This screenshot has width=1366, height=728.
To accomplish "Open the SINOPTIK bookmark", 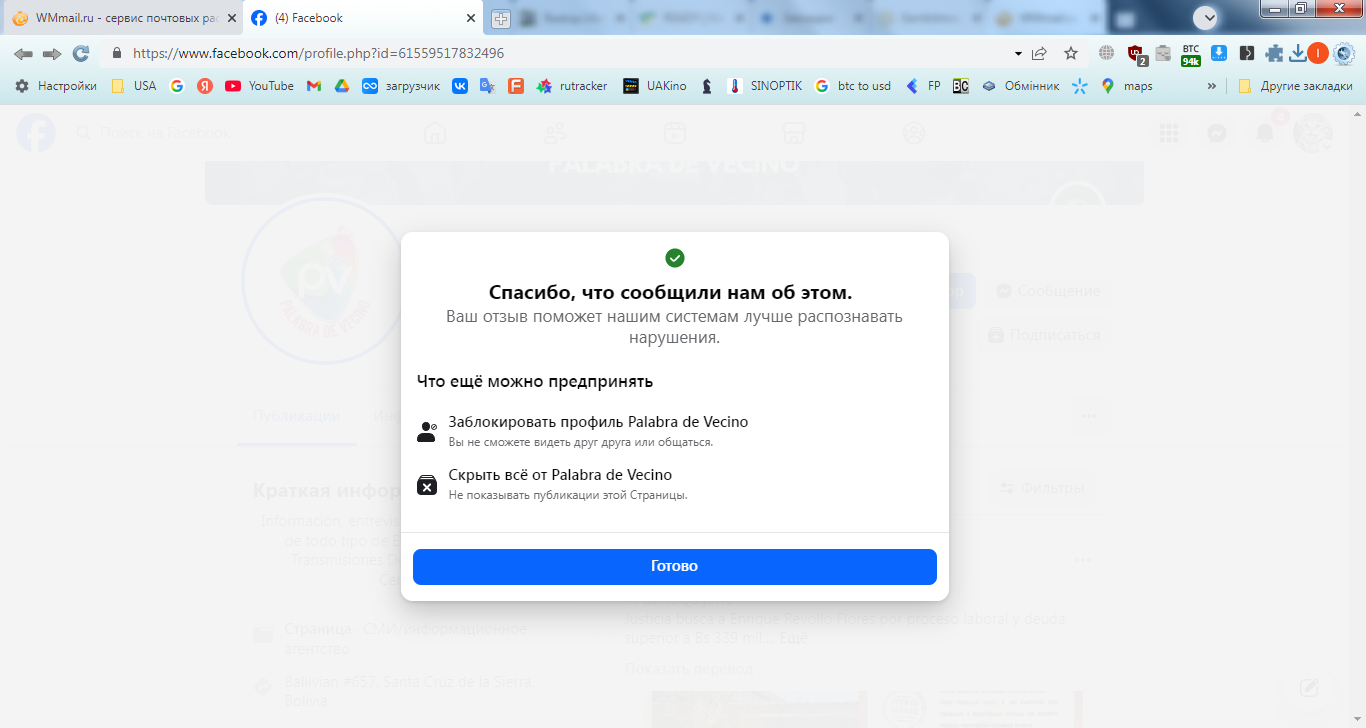I will tap(765, 86).
